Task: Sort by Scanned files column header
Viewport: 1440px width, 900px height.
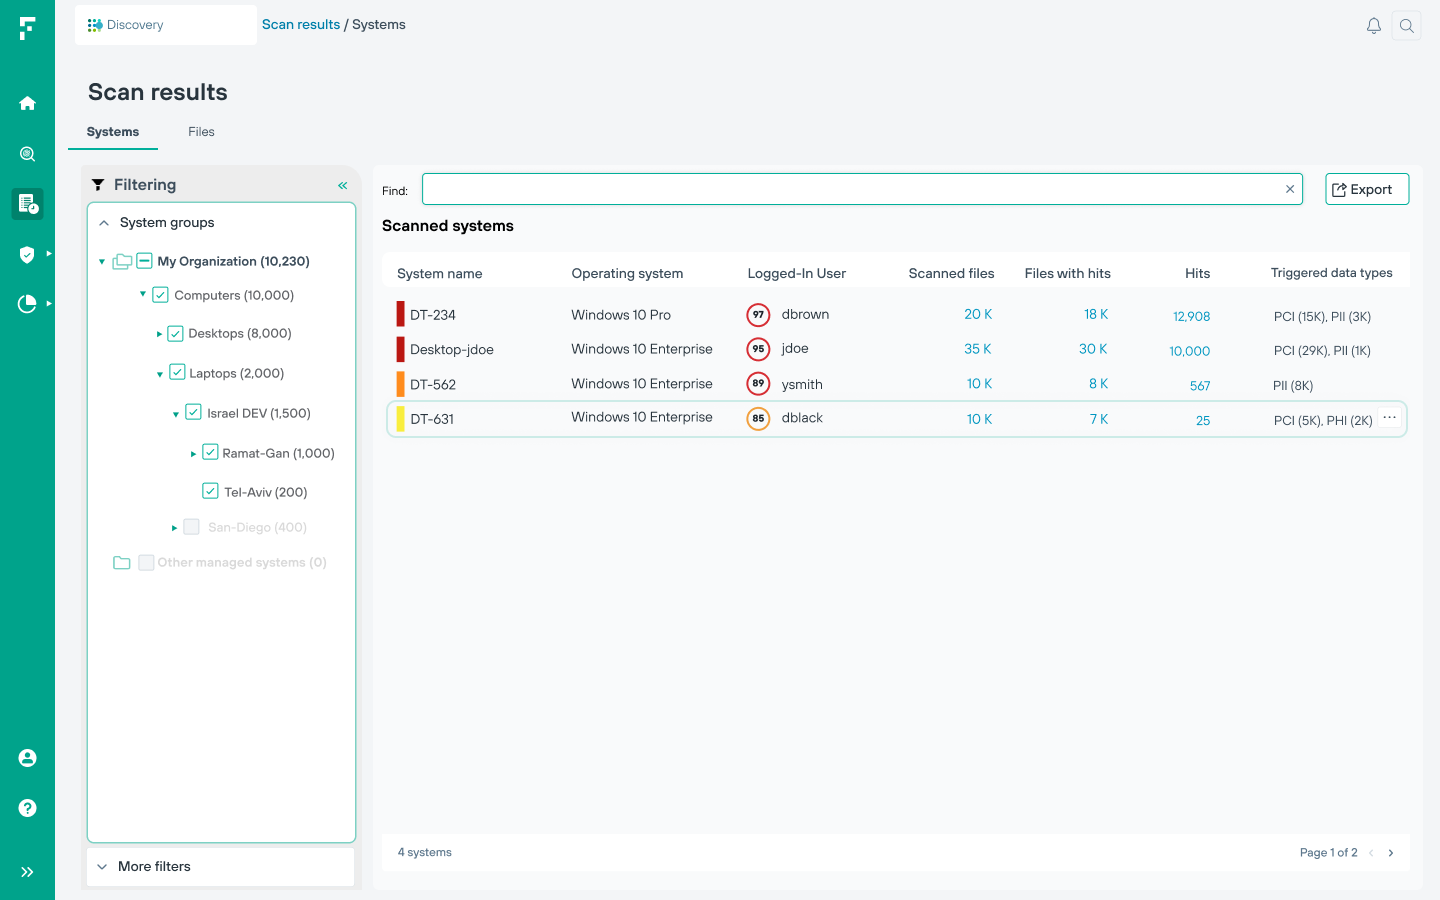Action: [x=951, y=274]
